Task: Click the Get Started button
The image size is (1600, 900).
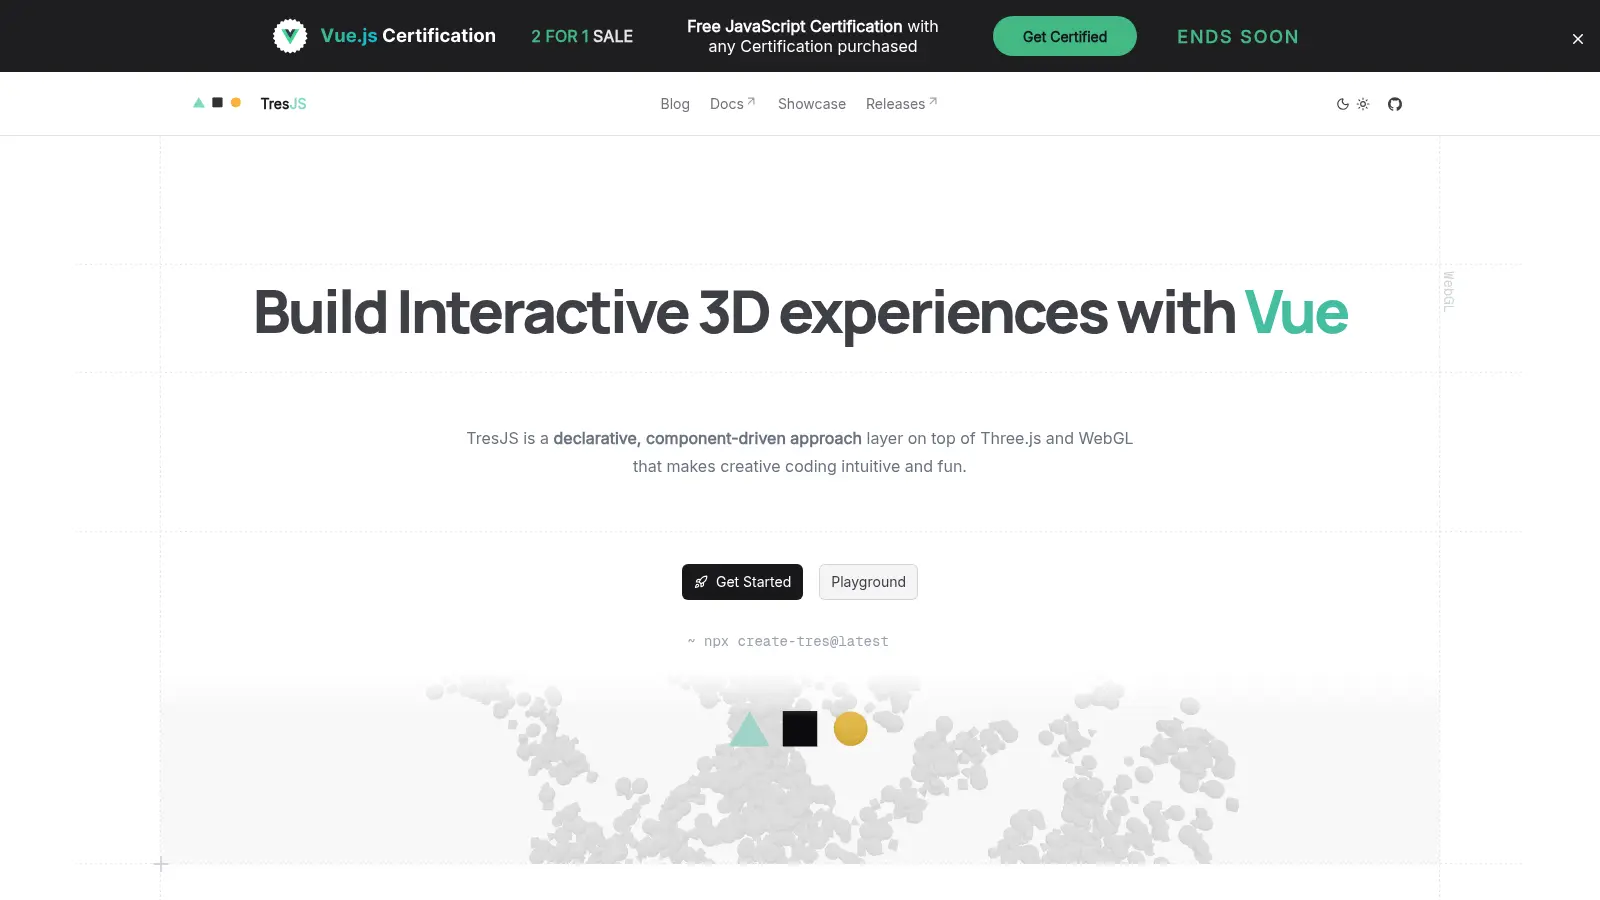Action: pyautogui.click(x=742, y=582)
